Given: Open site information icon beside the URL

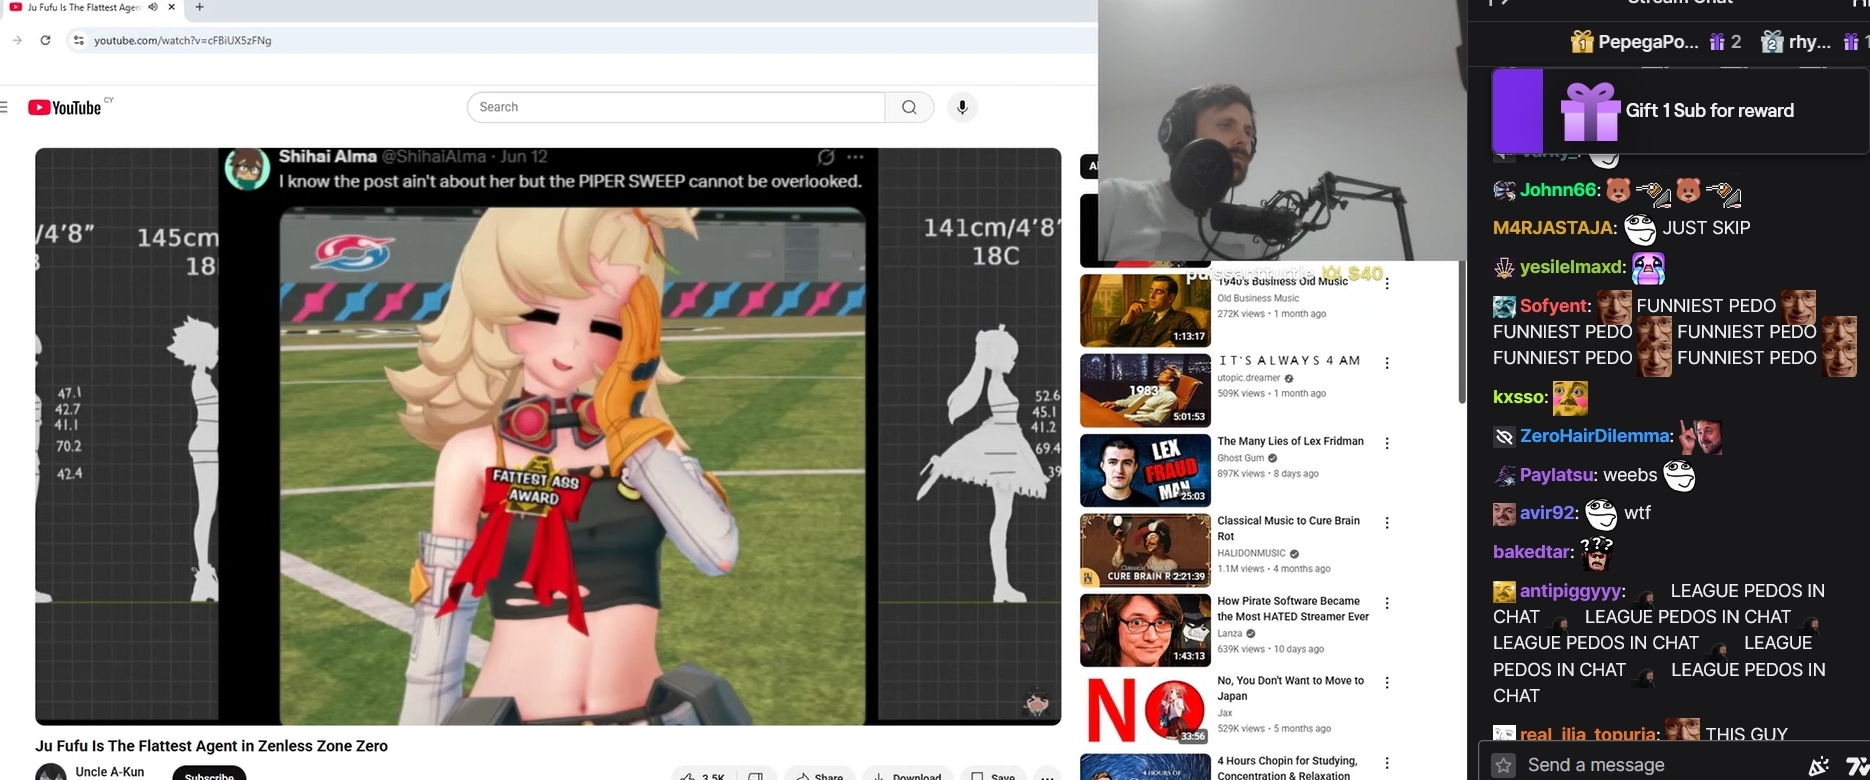Looking at the screenshot, I should pyautogui.click(x=78, y=40).
